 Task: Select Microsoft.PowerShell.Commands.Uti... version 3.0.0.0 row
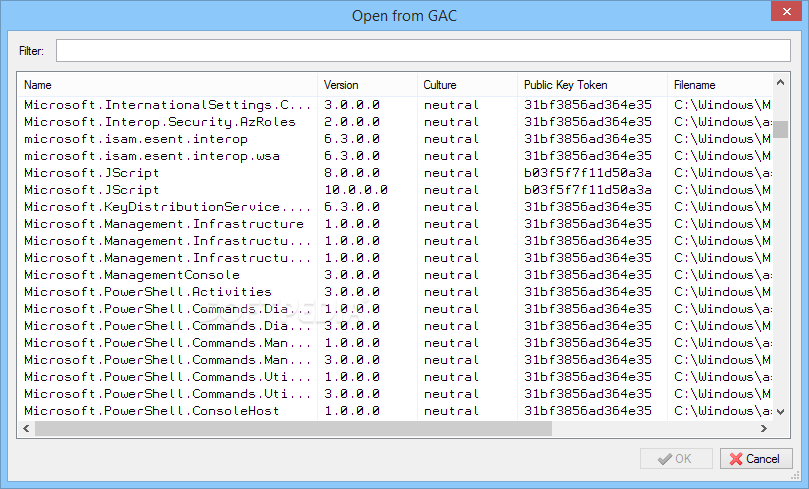tap(396, 394)
